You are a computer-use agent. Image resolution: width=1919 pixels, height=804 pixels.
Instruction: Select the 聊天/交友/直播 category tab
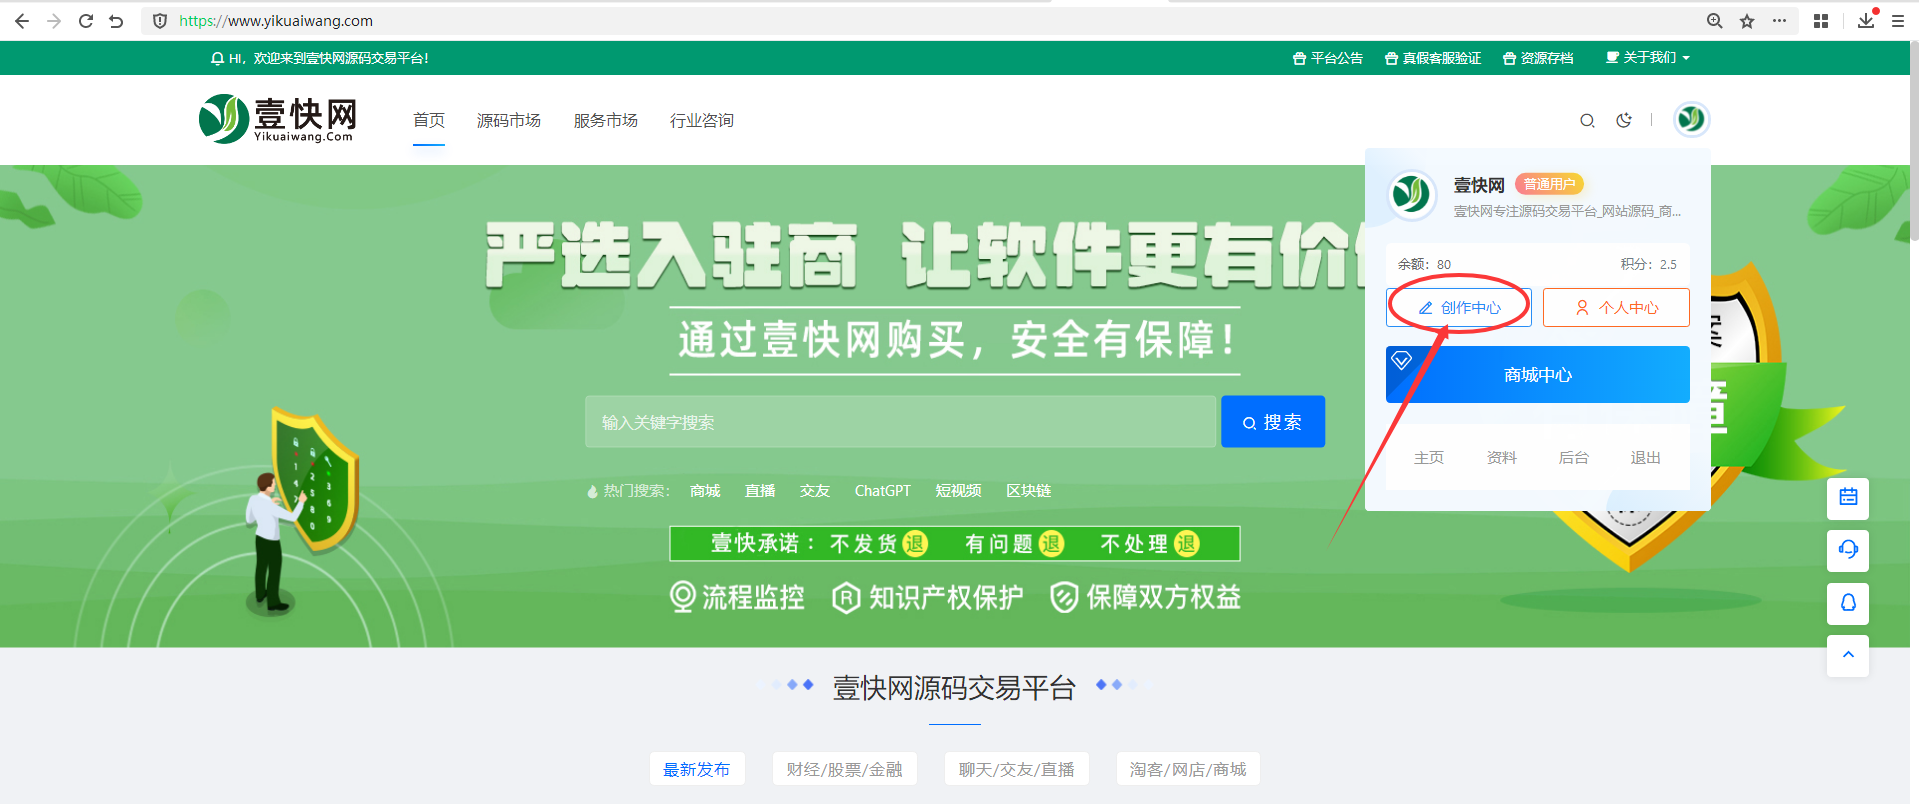click(x=1017, y=769)
